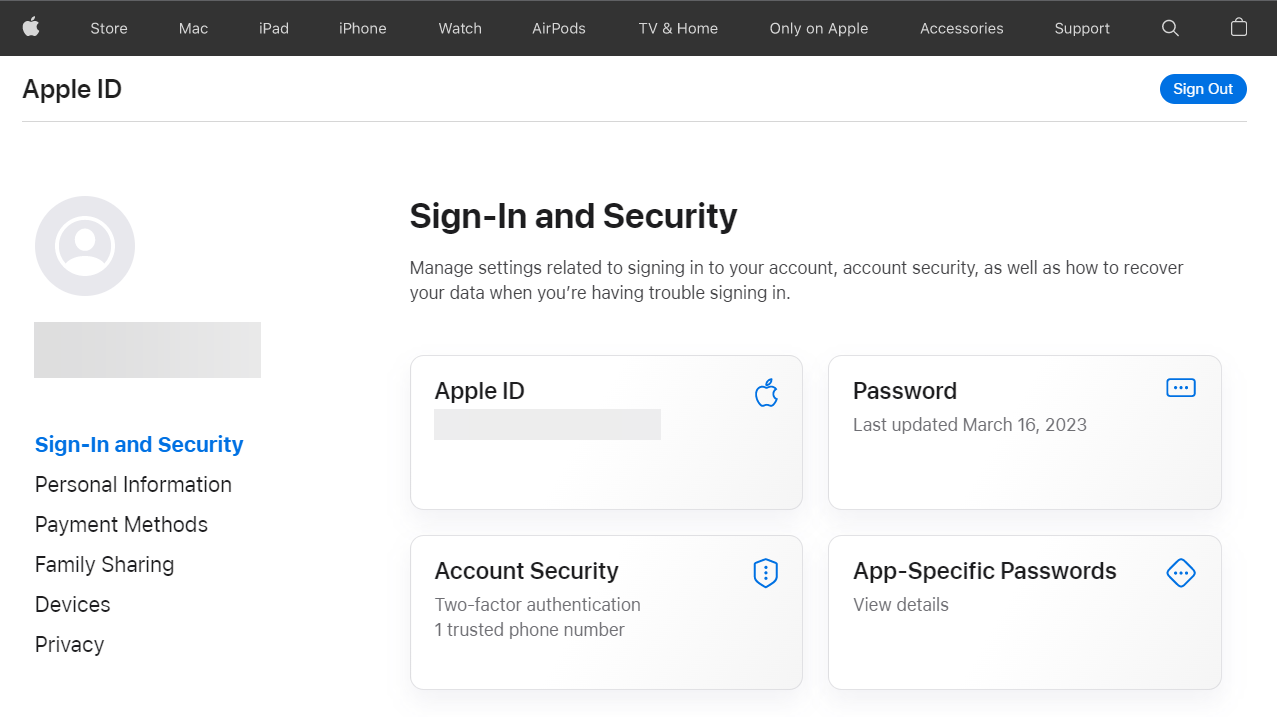
Task: Select AirPods in the top navigation
Action: [x=559, y=28]
